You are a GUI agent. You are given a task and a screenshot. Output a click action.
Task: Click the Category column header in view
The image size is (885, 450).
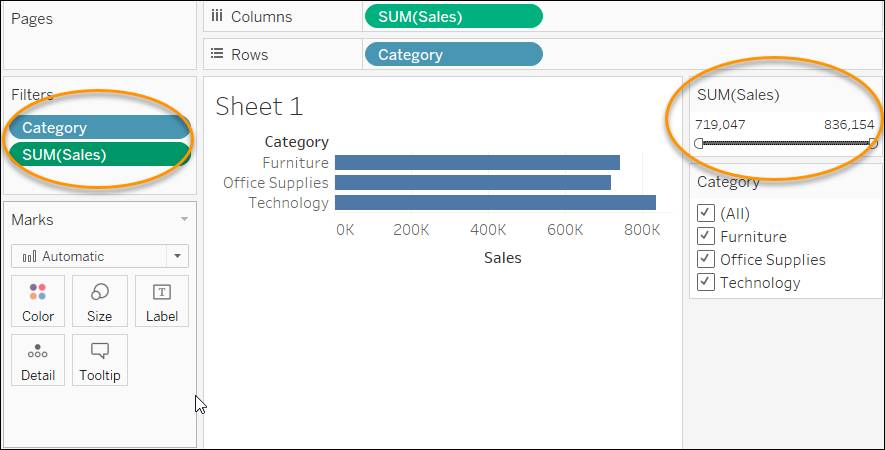click(297, 142)
